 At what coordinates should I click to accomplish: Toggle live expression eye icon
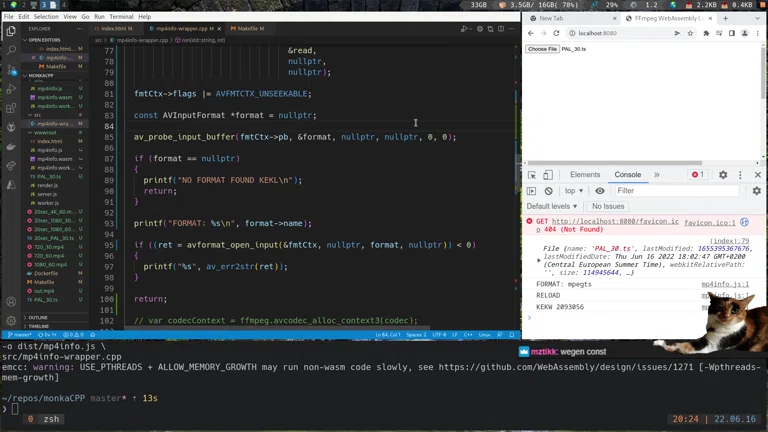coord(600,191)
